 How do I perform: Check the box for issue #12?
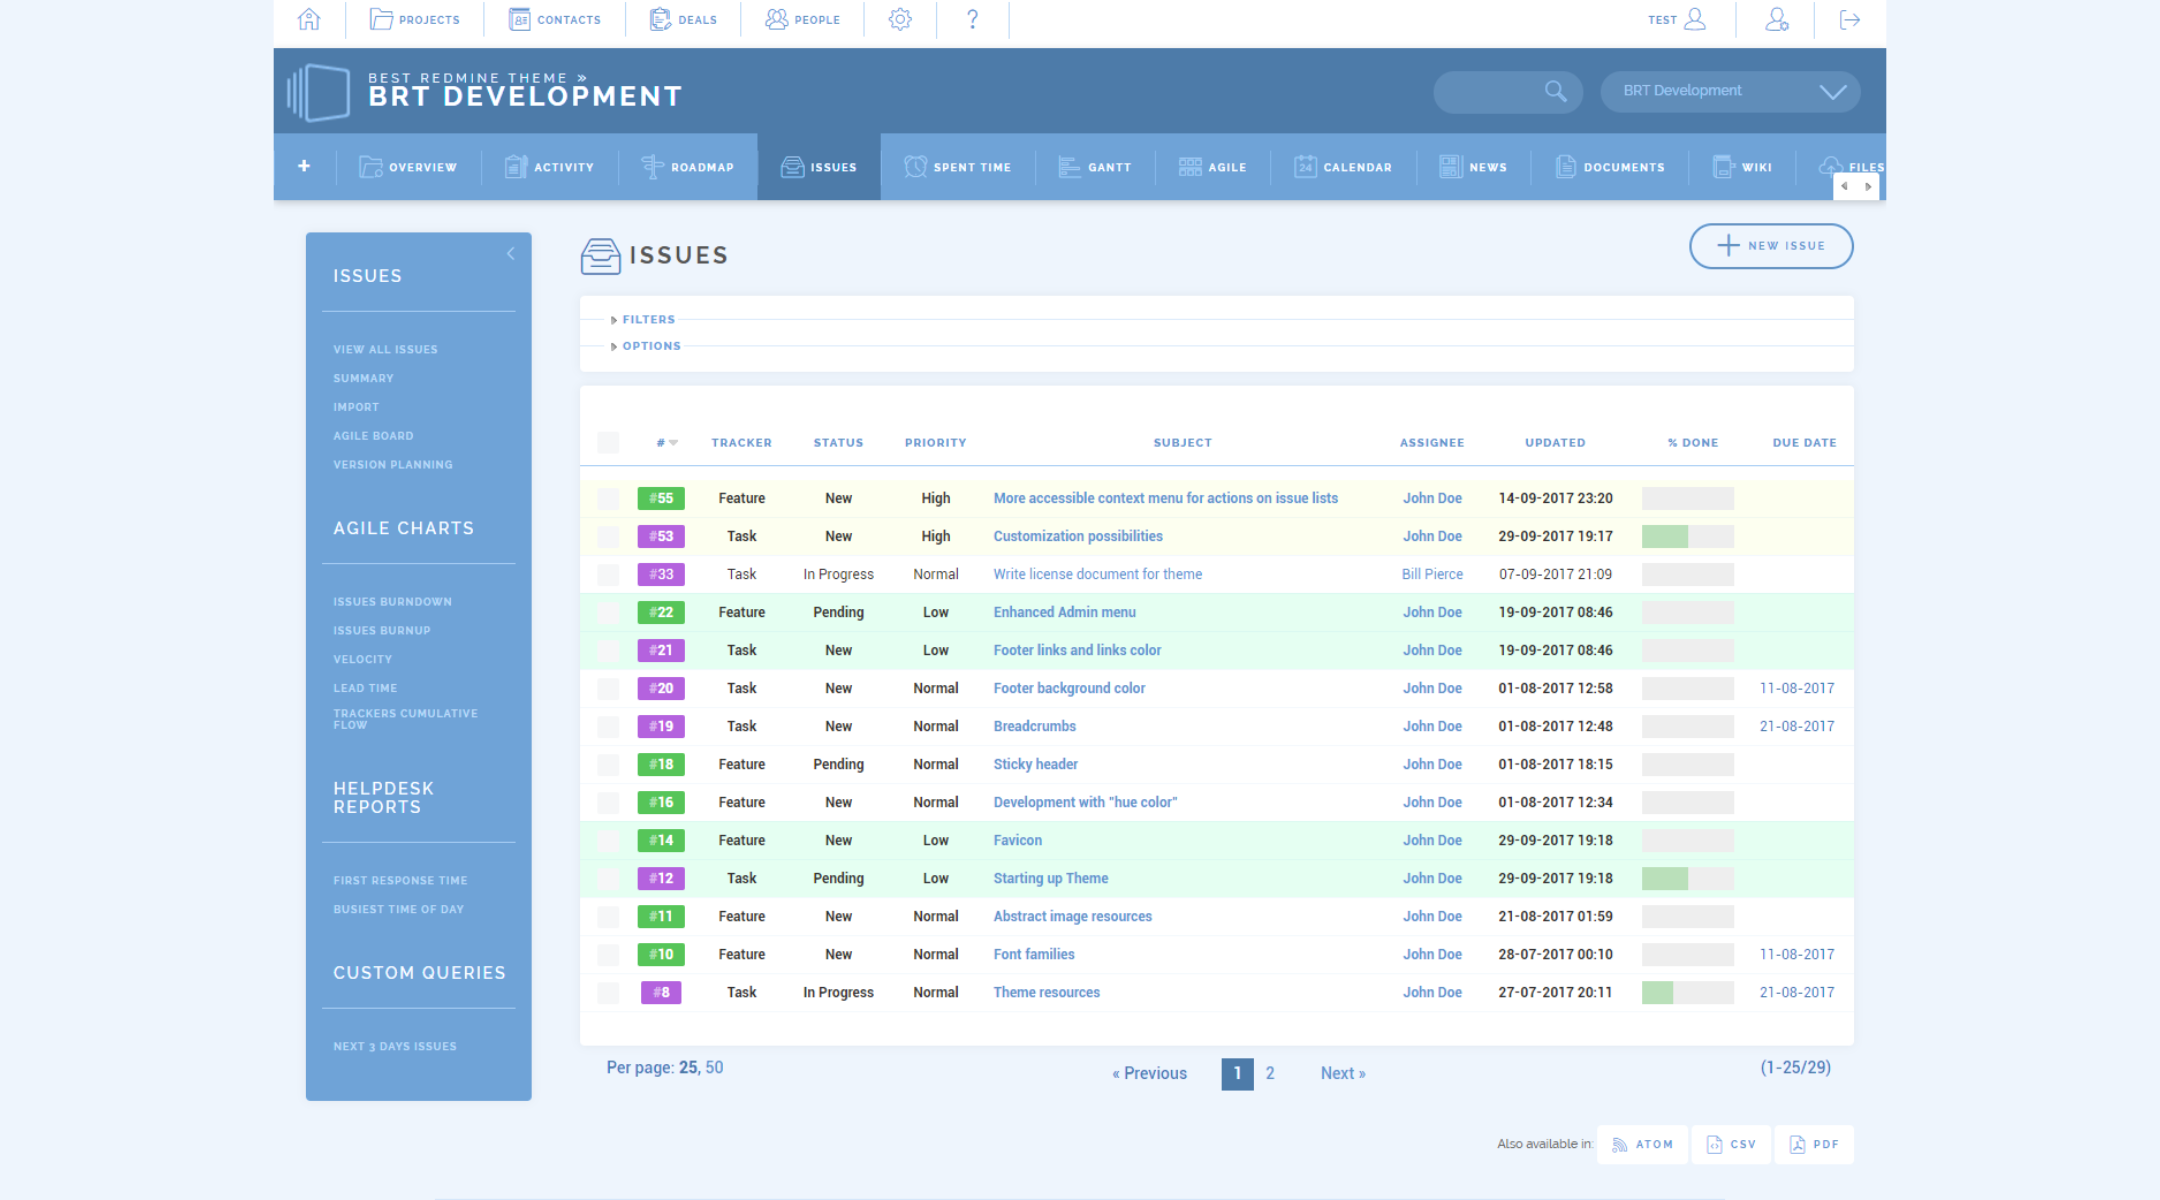[x=608, y=878]
